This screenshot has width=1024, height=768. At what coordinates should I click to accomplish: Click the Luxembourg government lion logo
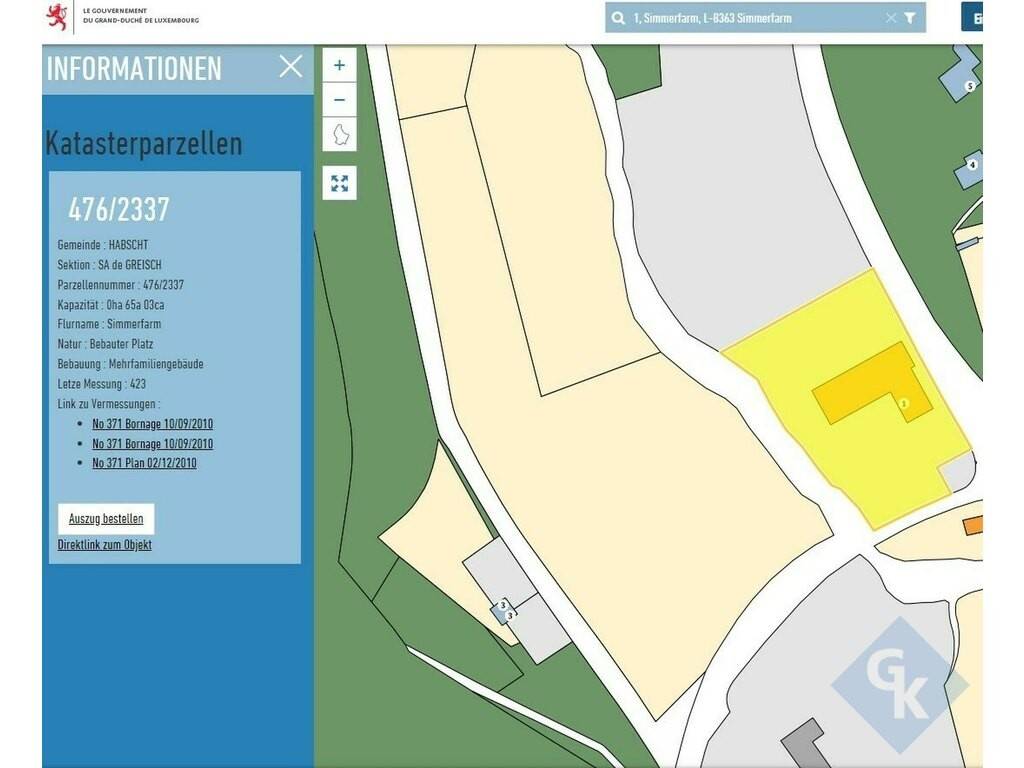[x=58, y=17]
